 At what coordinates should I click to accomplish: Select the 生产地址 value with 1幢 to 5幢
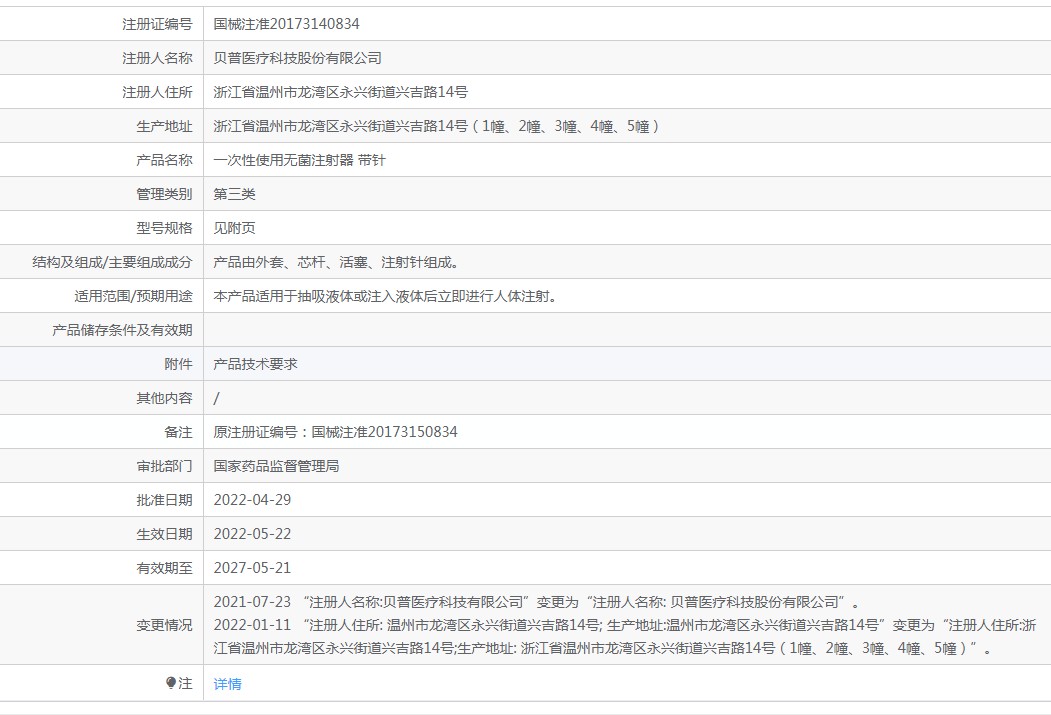point(436,126)
